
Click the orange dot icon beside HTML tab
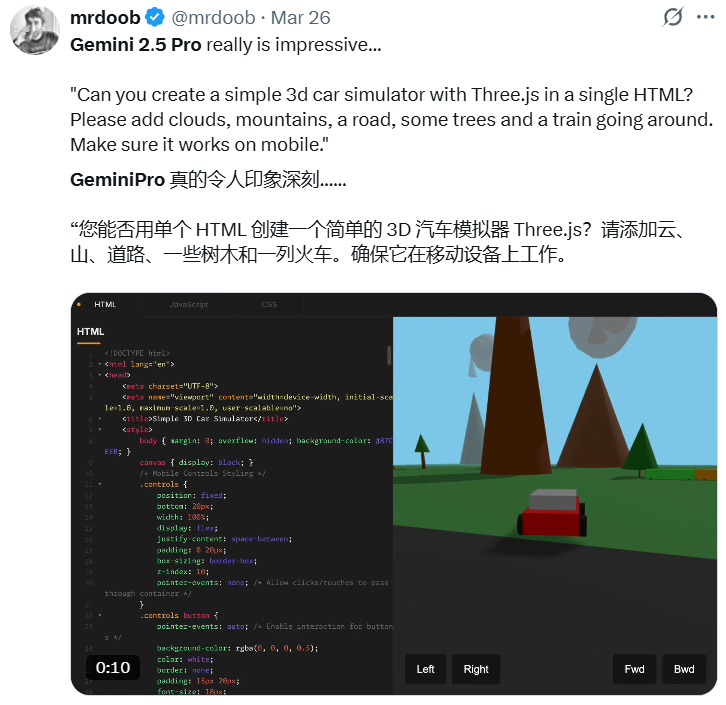pos(79,304)
